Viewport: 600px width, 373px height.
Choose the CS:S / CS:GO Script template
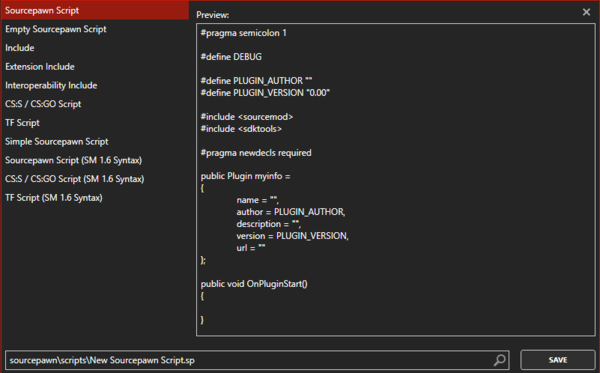click(95, 104)
